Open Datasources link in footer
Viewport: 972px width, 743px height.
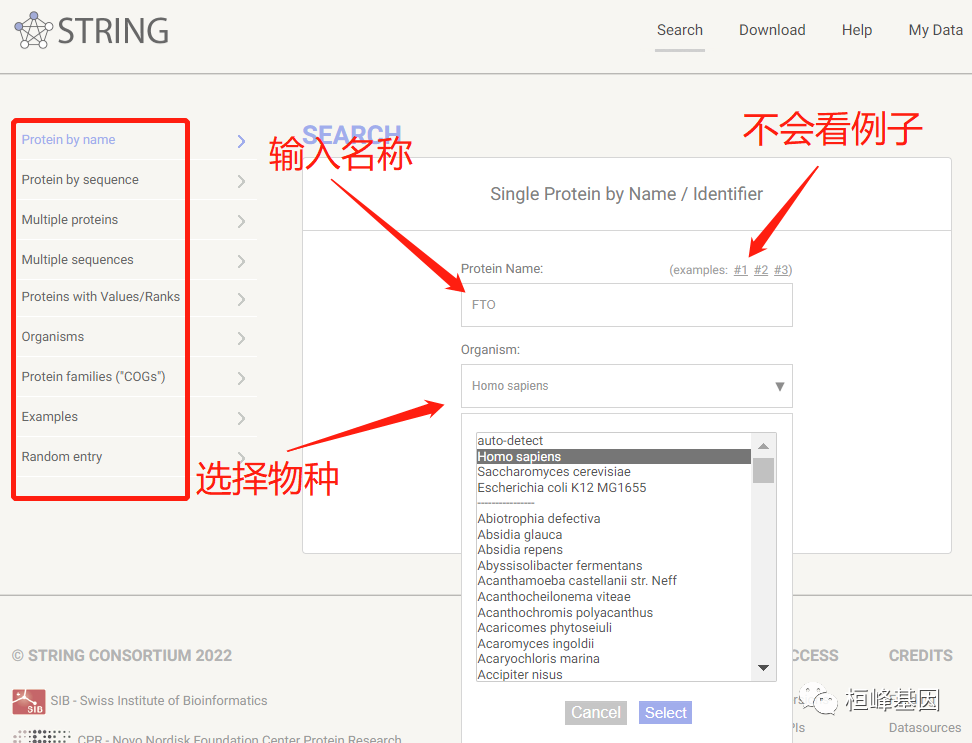pos(925,728)
